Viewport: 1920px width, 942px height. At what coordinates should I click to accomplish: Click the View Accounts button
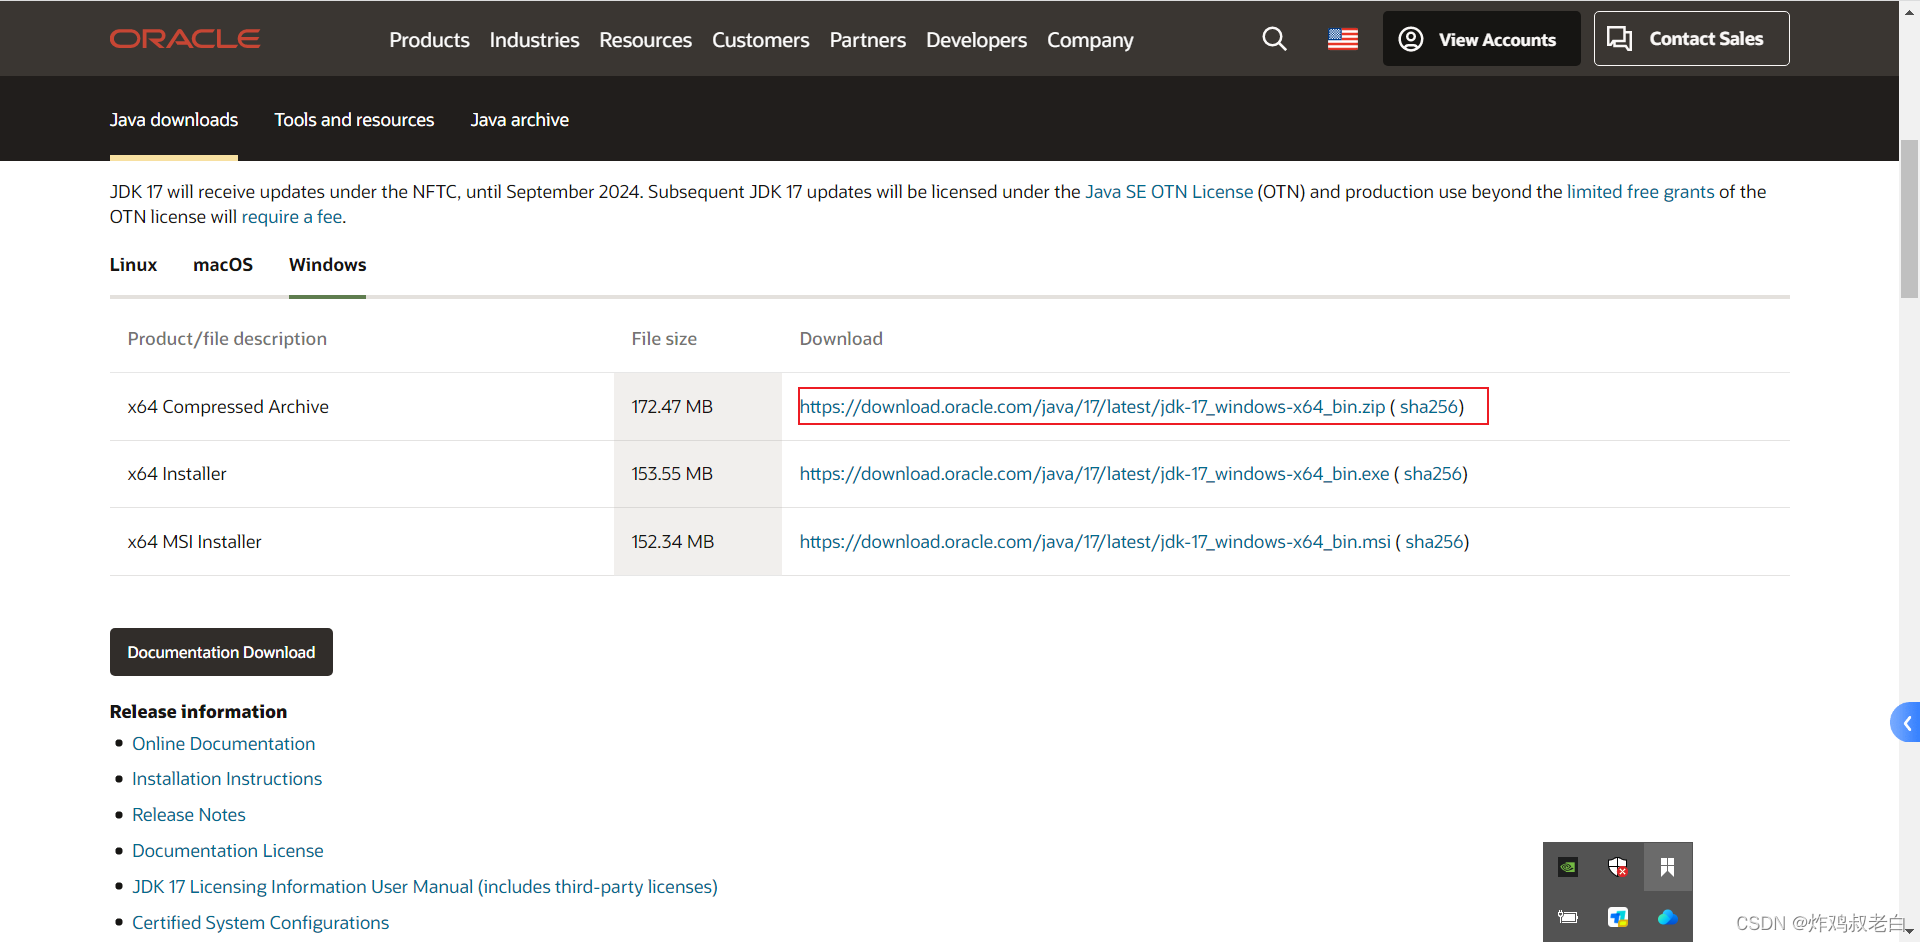click(x=1481, y=39)
